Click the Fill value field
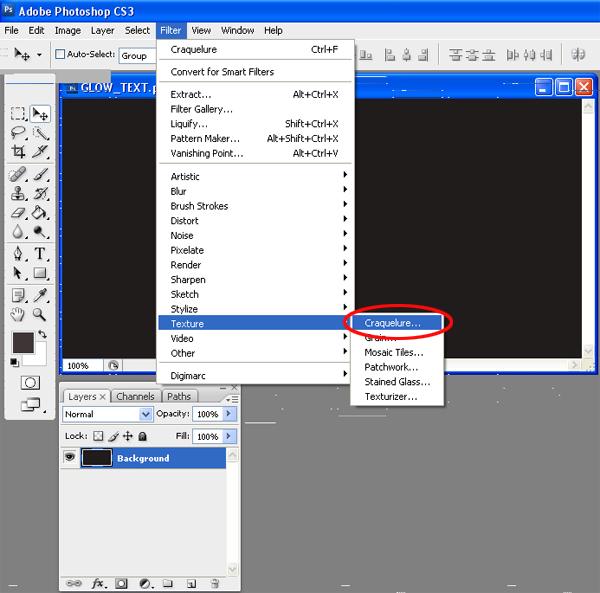 (208, 437)
